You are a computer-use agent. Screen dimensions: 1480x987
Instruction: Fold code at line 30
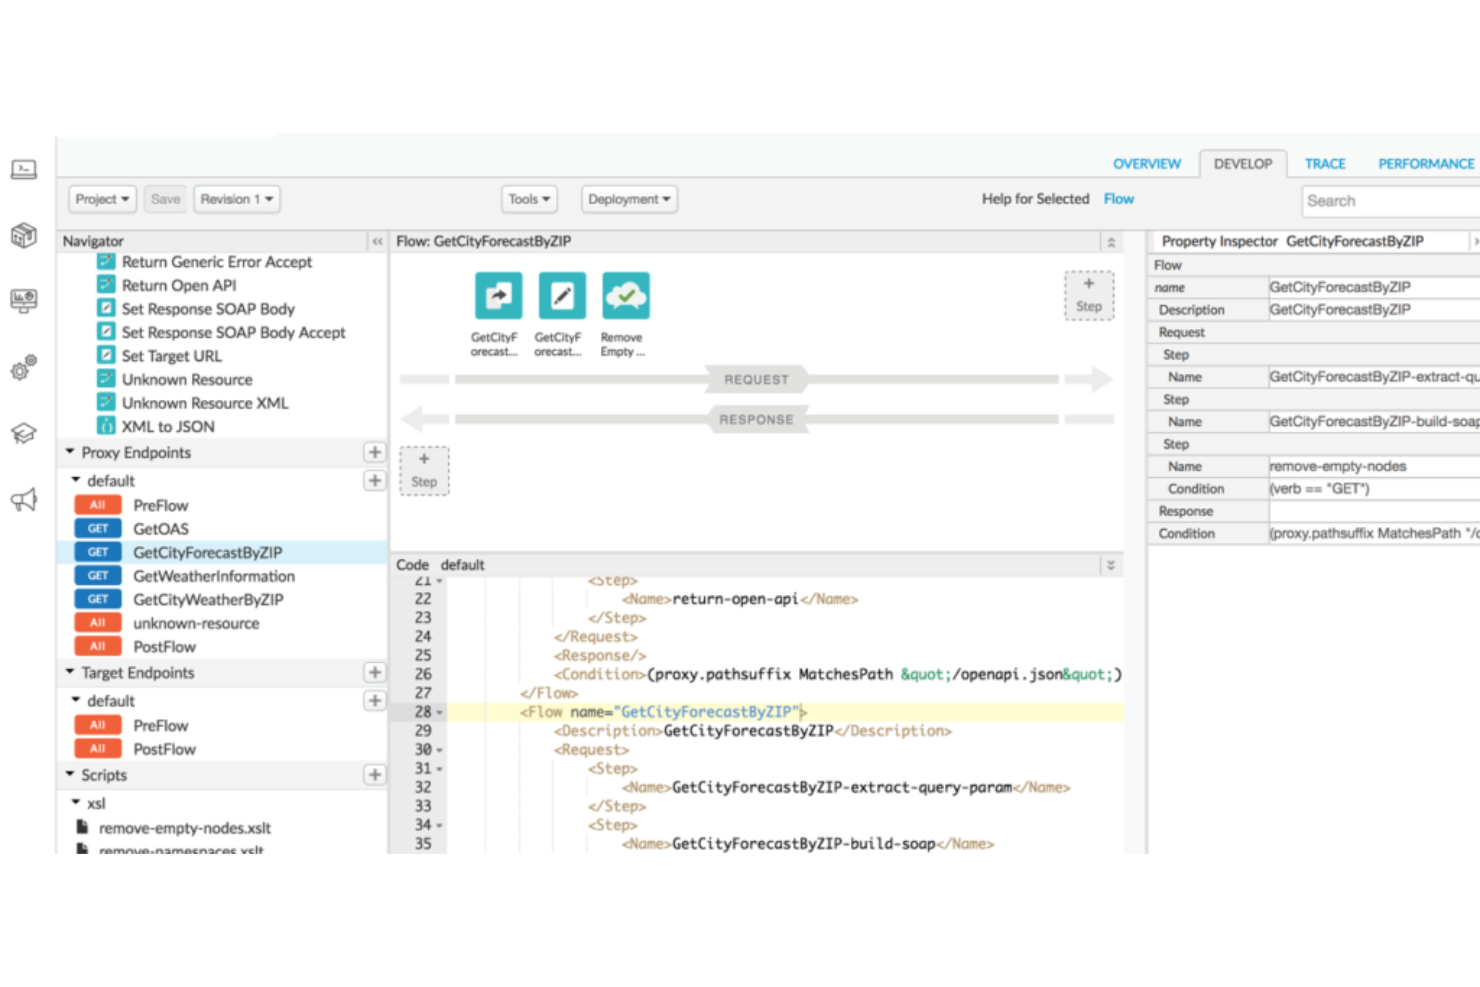[x=439, y=750]
